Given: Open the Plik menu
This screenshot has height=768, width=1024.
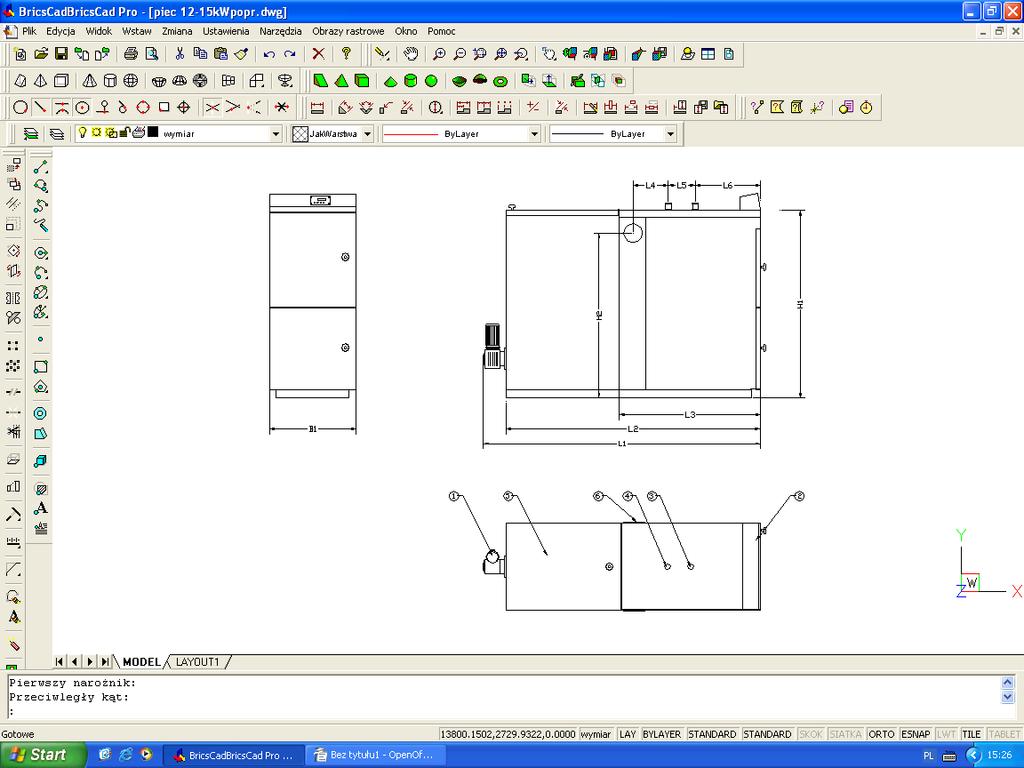Looking at the screenshot, I should [29, 31].
